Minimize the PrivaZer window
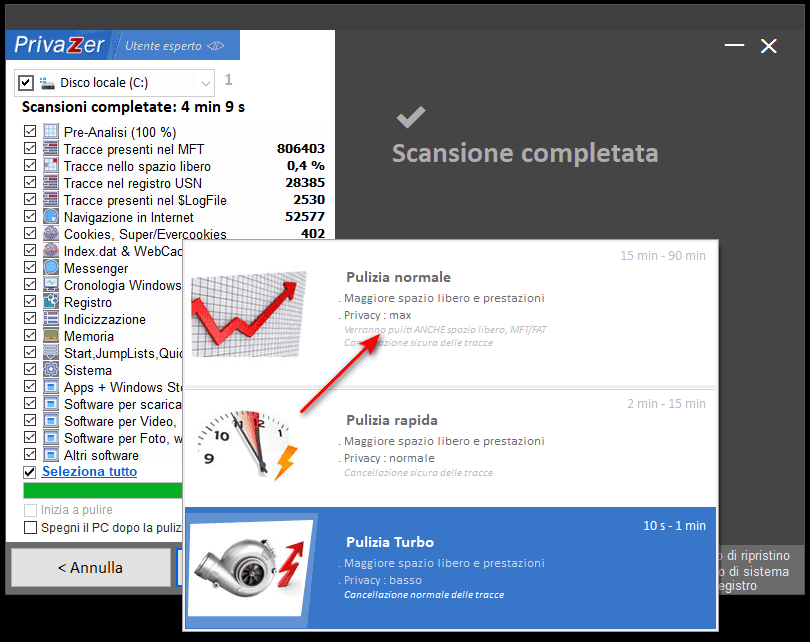The image size is (810, 642). tap(734, 45)
